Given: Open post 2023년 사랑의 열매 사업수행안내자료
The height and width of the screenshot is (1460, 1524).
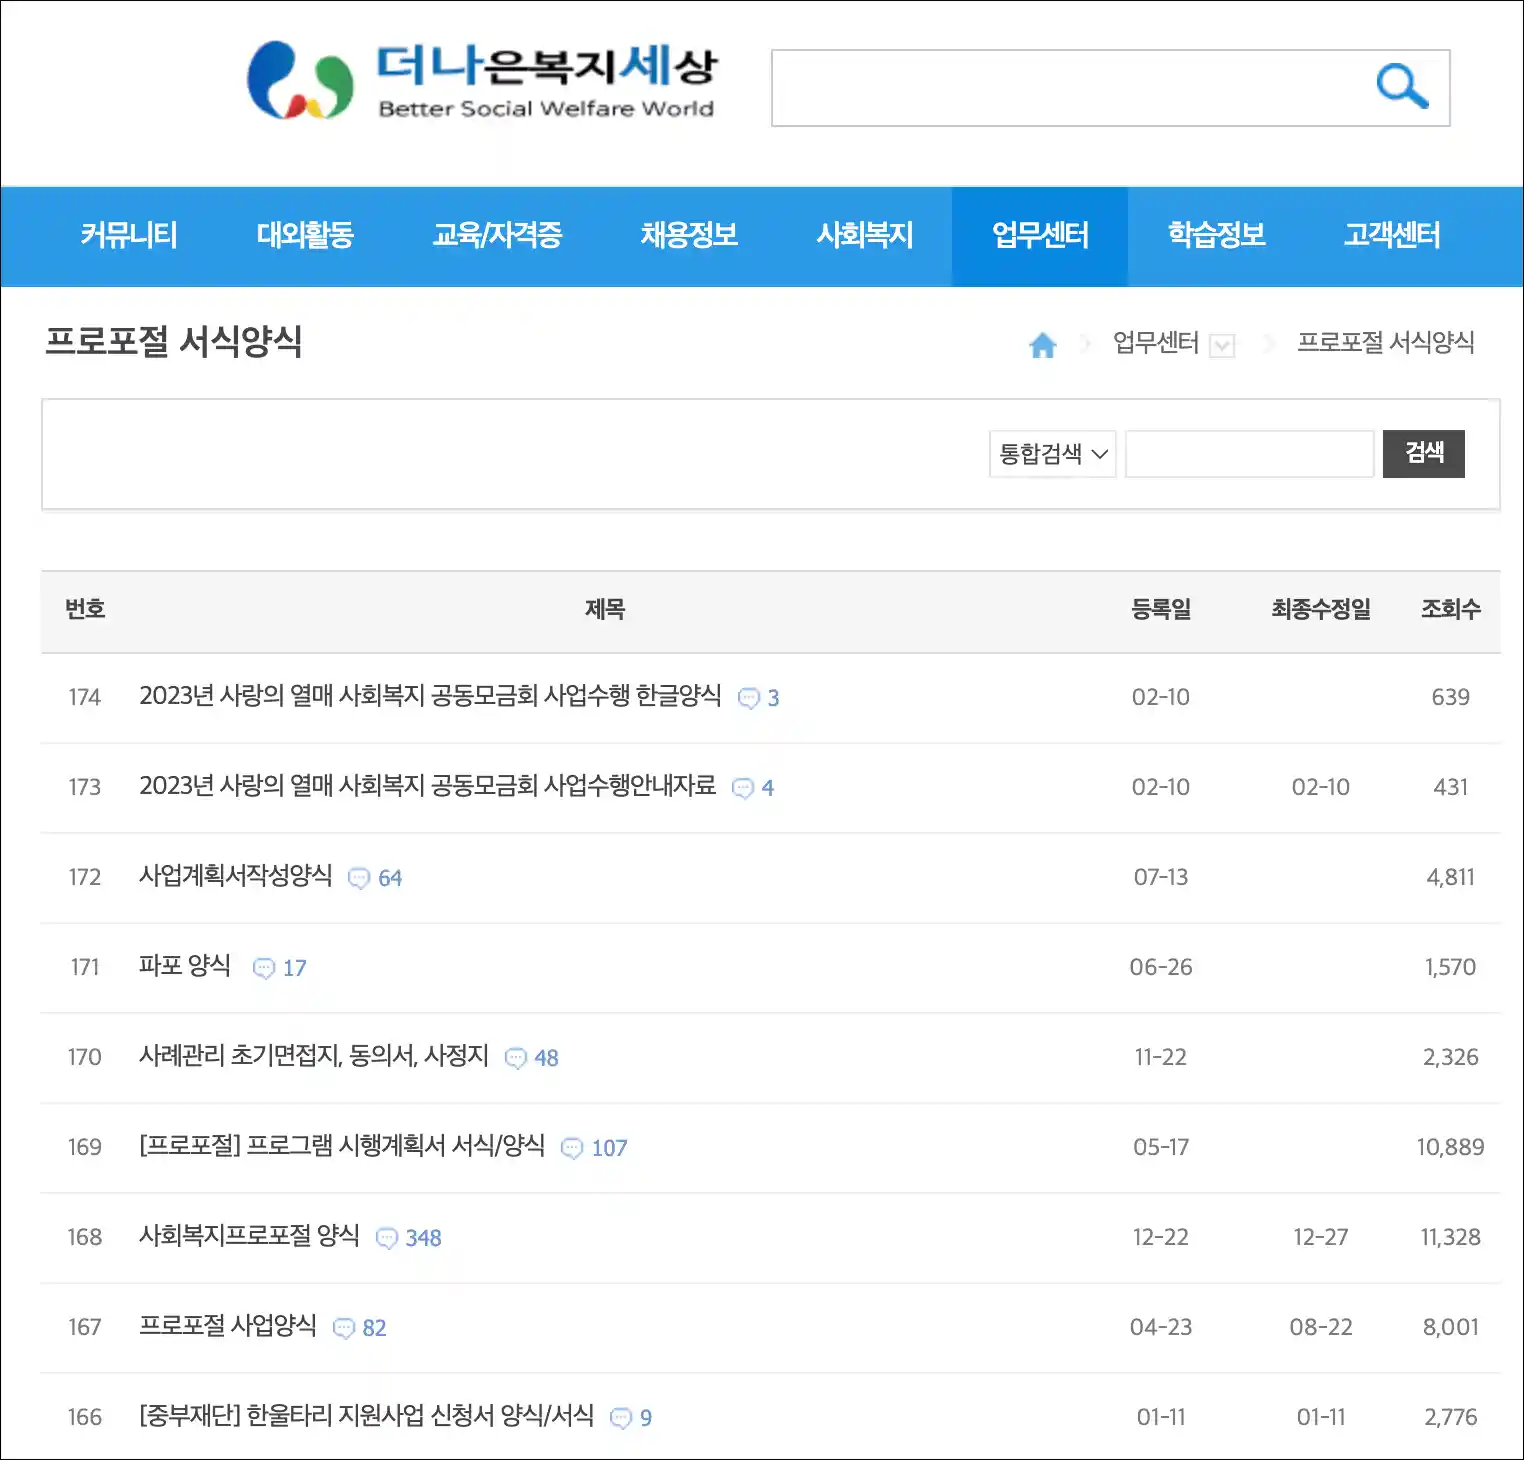Looking at the screenshot, I should click(x=428, y=786).
